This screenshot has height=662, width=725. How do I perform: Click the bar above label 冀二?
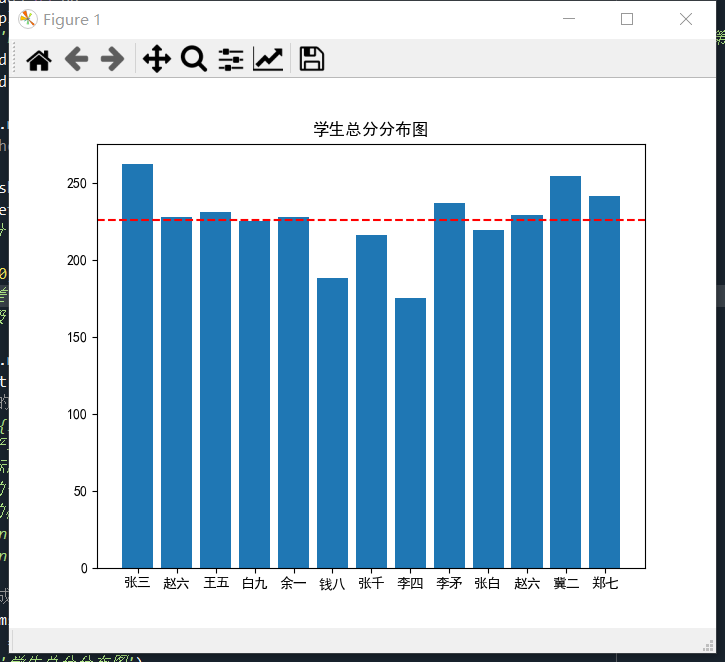(x=565, y=372)
